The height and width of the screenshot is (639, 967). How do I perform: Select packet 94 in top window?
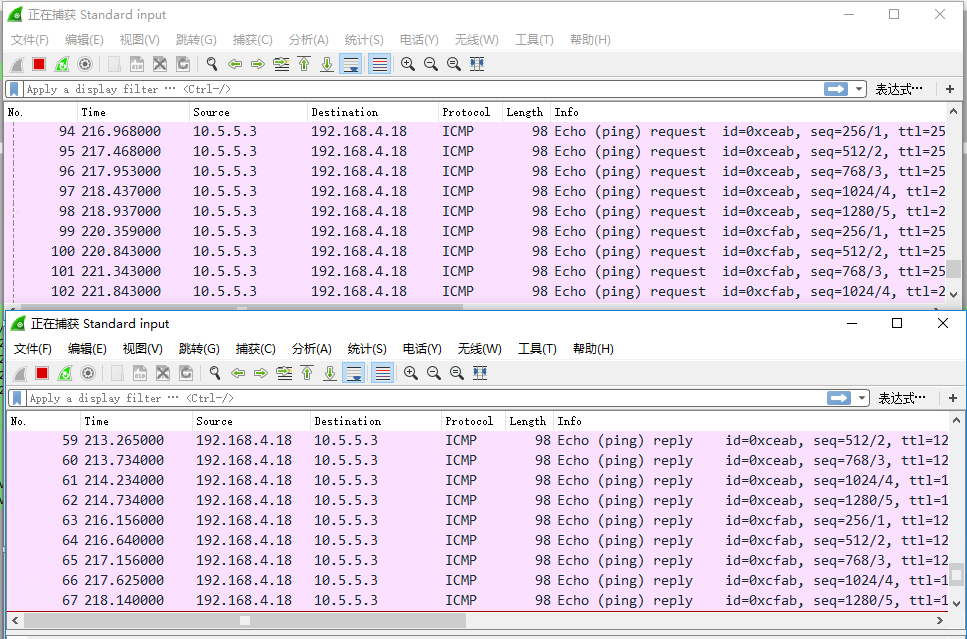(x=475, y=131)
